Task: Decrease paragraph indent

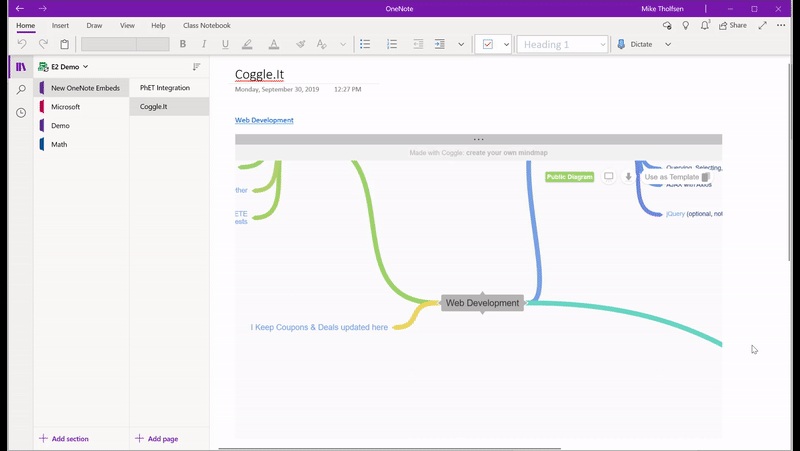Action: [418, 44]
